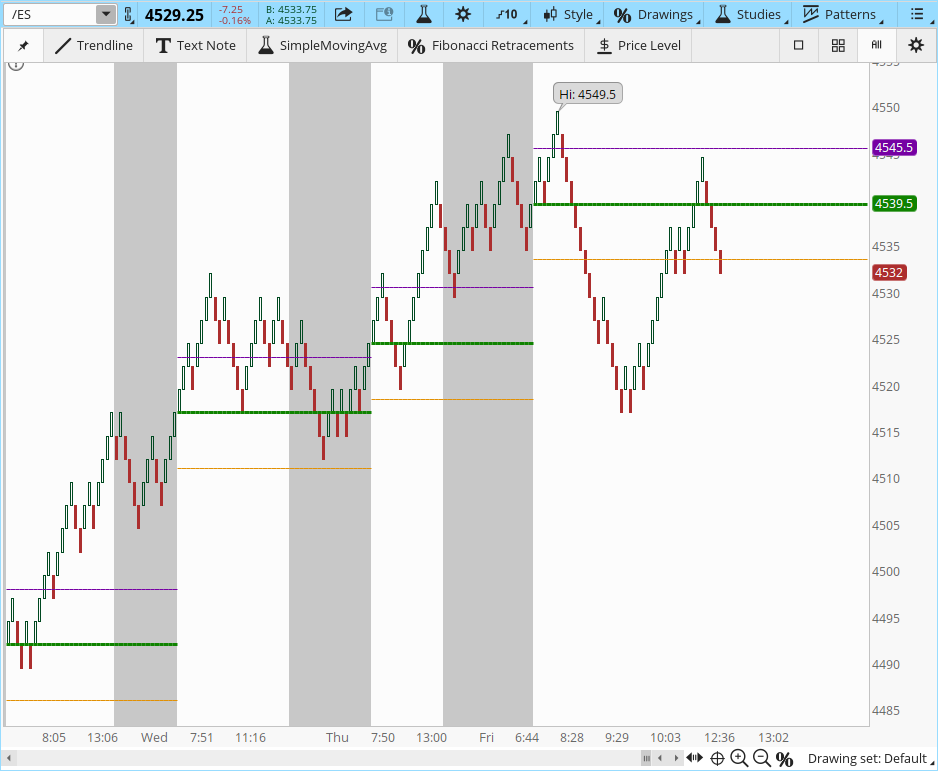This screenshot has width=938, height=771.
Task: Activate the pan crosshair target icon
Action: click(717, 758)
